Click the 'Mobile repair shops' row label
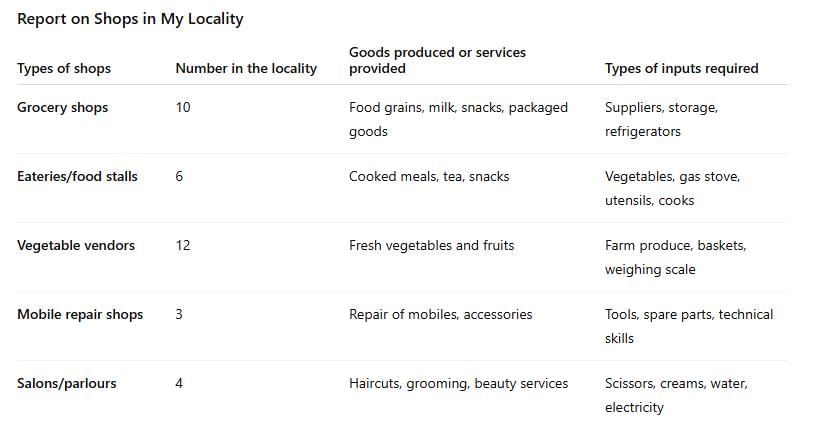This screenshot has height=439, width=817. click(80, 314)
